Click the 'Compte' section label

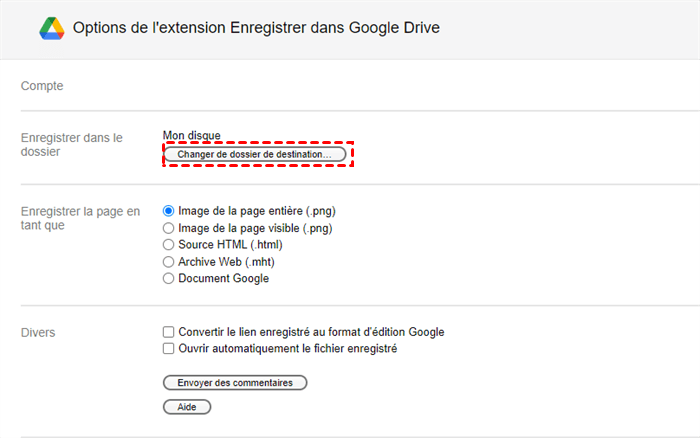click(x=42, y=86)
